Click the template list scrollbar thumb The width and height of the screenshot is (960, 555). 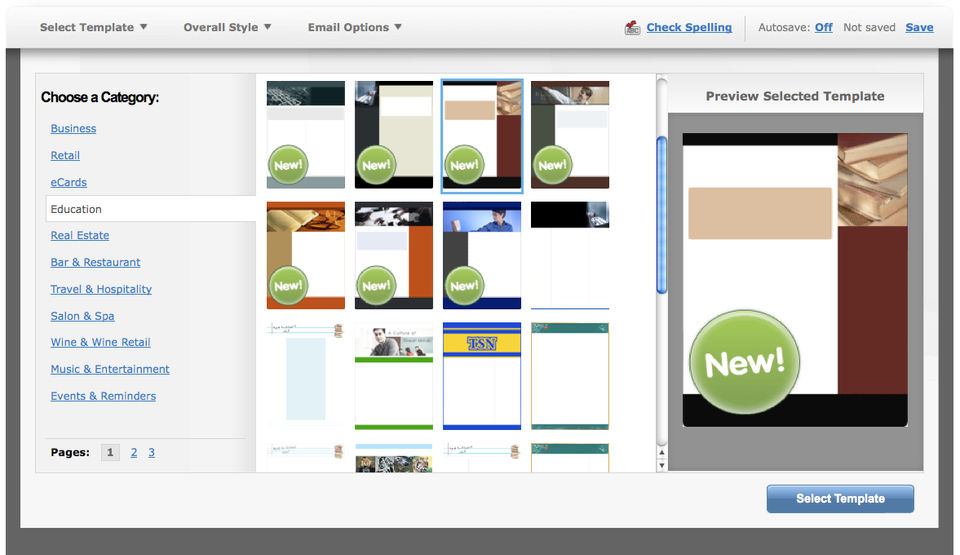(x=661, y=215)
